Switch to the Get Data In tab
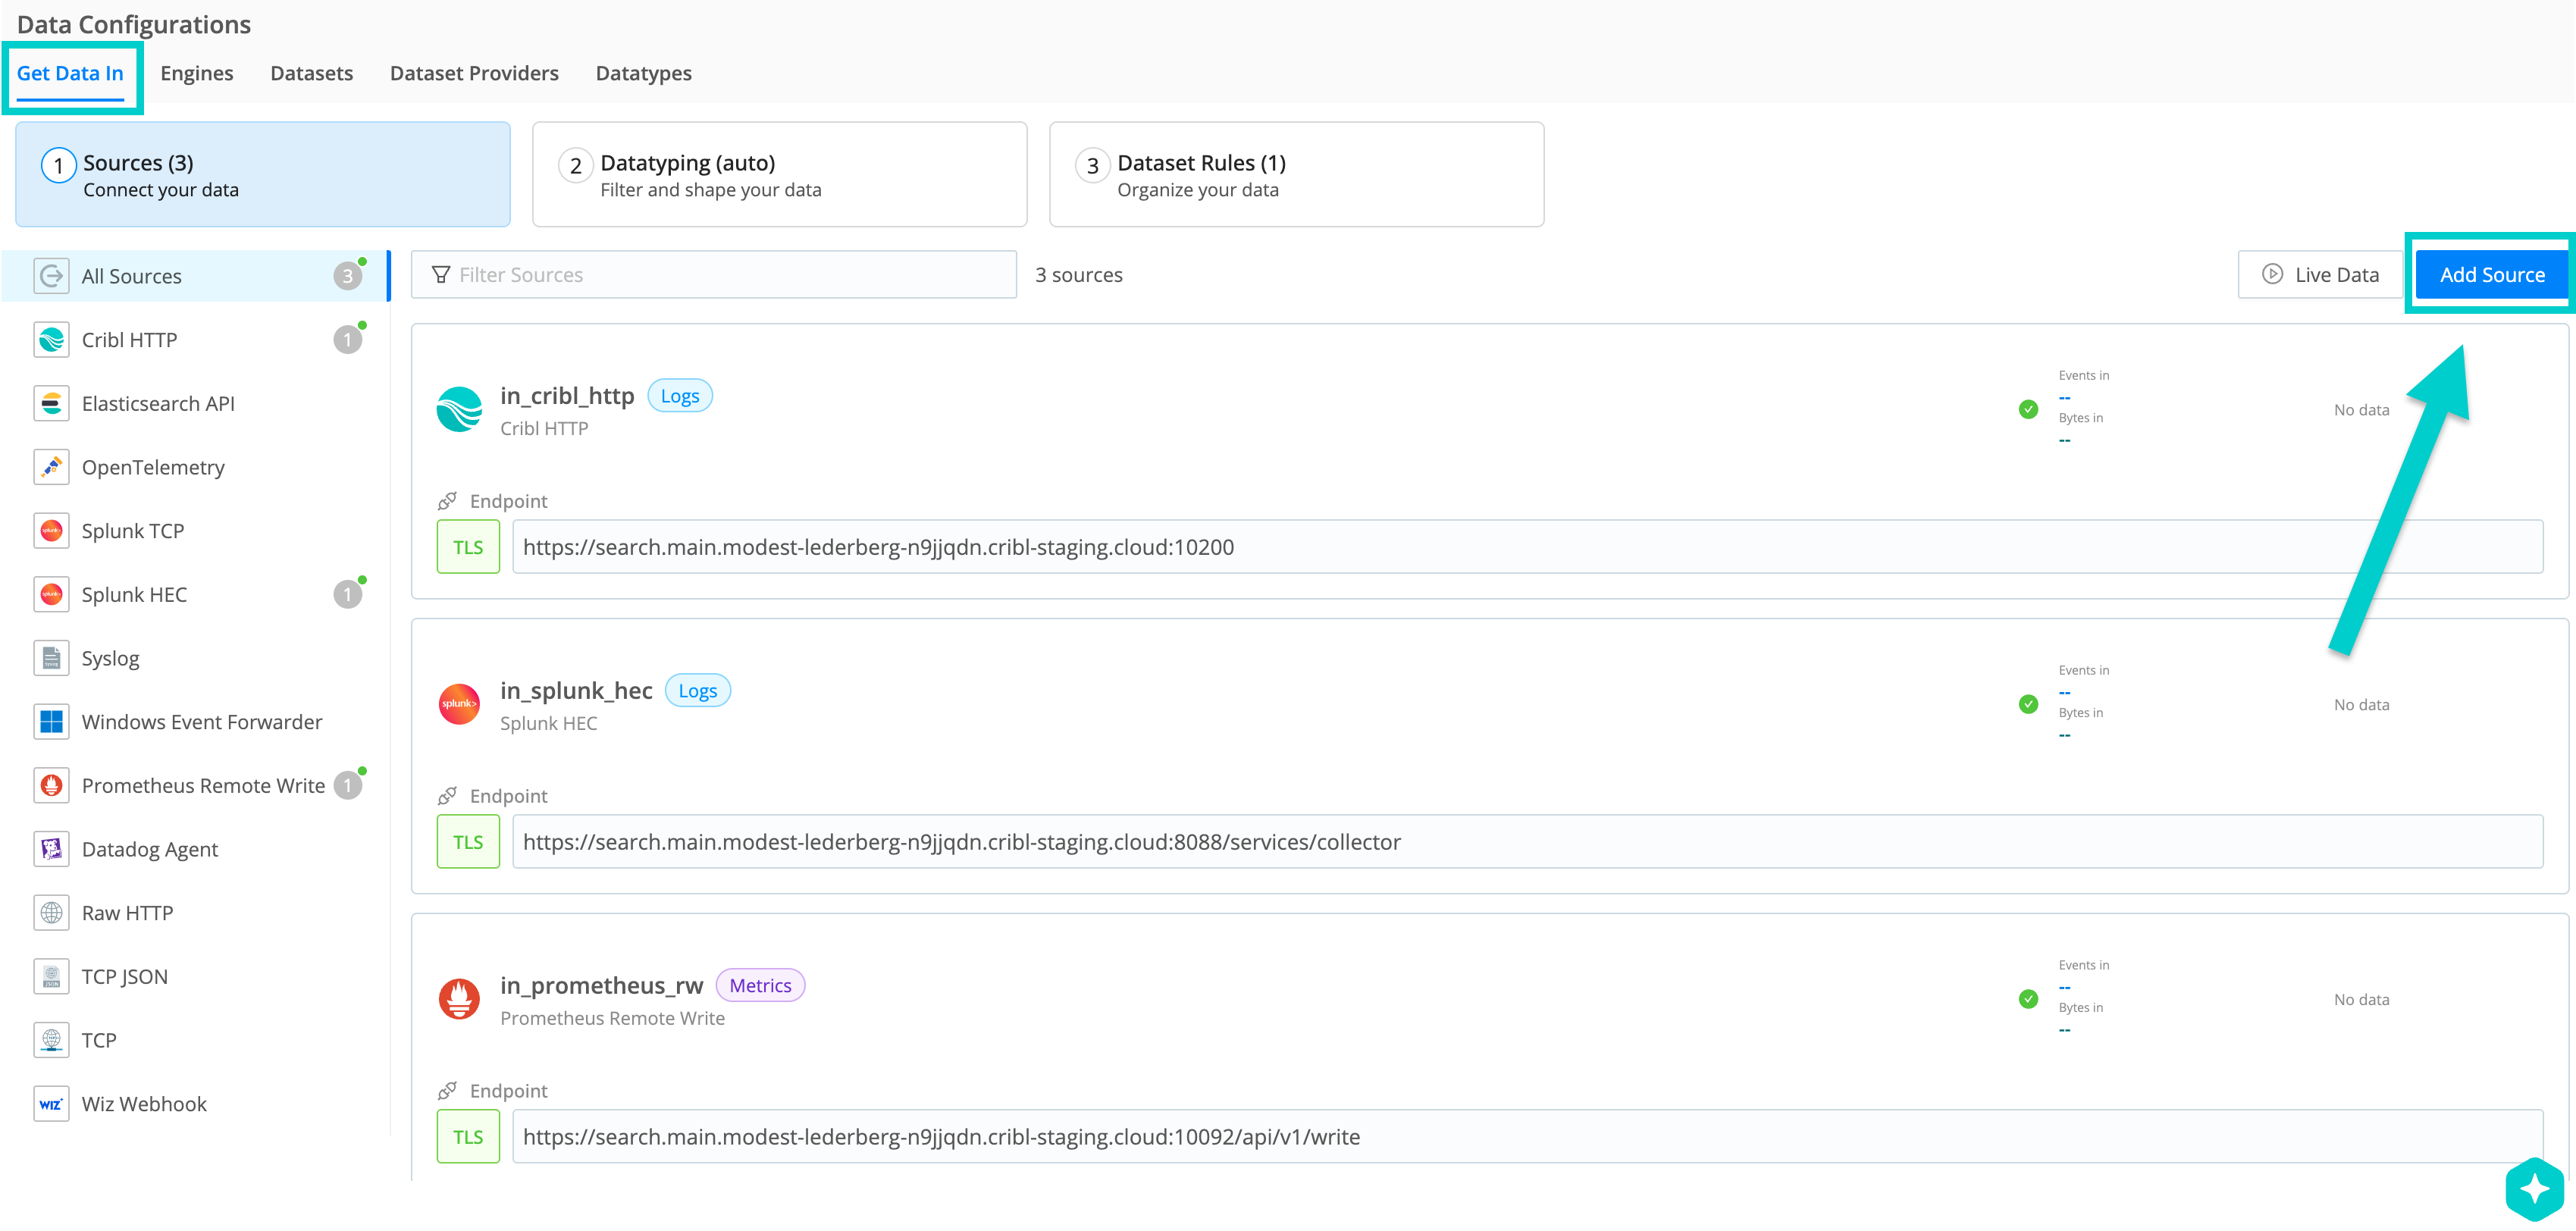 [70, 73]
